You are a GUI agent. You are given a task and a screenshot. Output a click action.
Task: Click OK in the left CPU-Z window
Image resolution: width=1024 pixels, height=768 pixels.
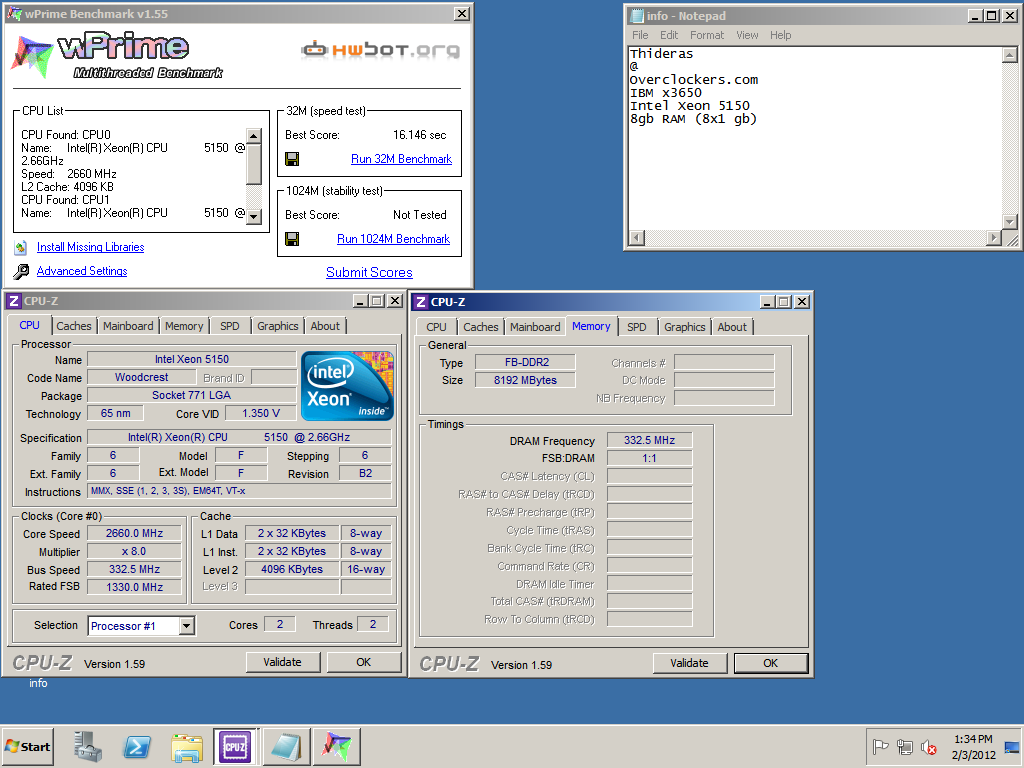(364, 662)
